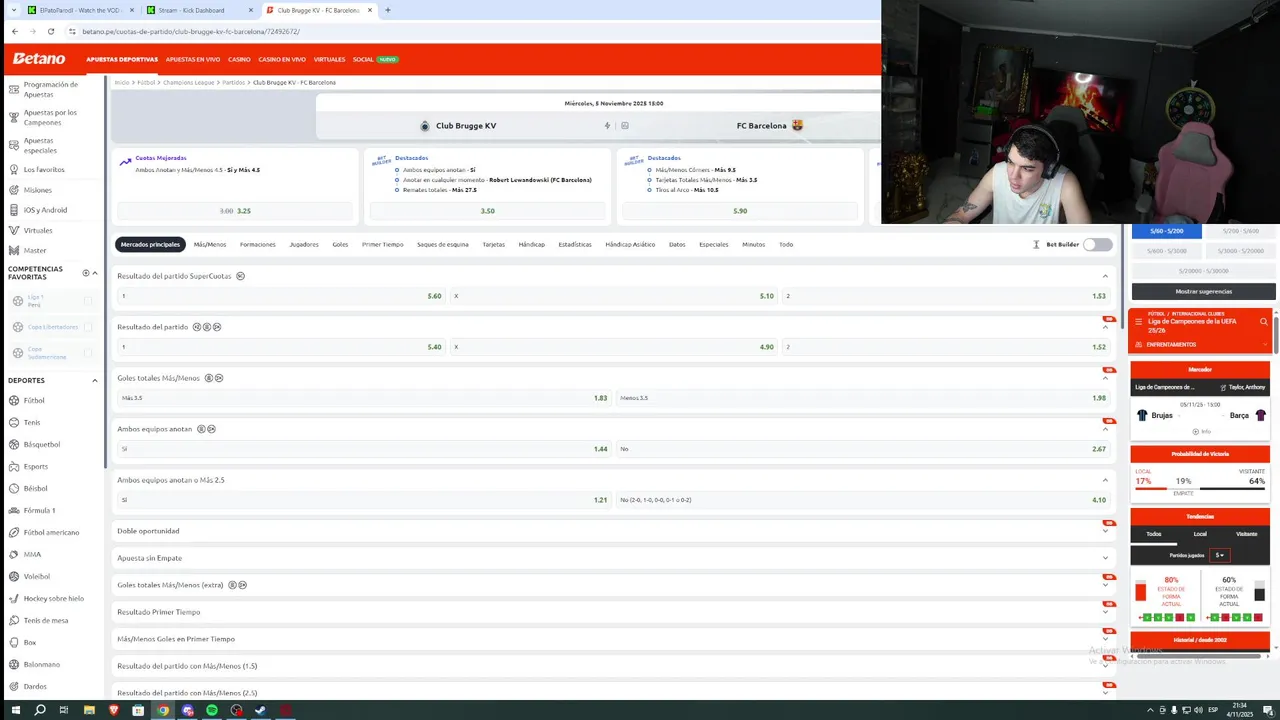1280x720 pixels.
Task: Select MMA in the Deportes list
Action: pyautogui.click(x=32, y=554)
